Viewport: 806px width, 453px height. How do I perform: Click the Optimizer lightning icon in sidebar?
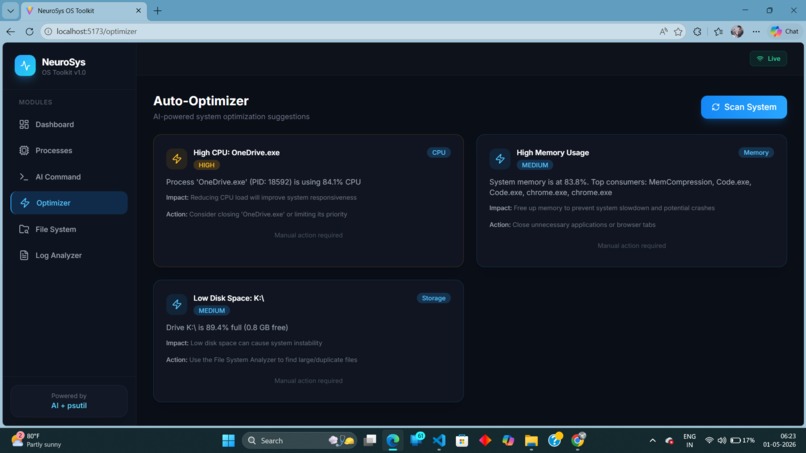tap(25, 203)
